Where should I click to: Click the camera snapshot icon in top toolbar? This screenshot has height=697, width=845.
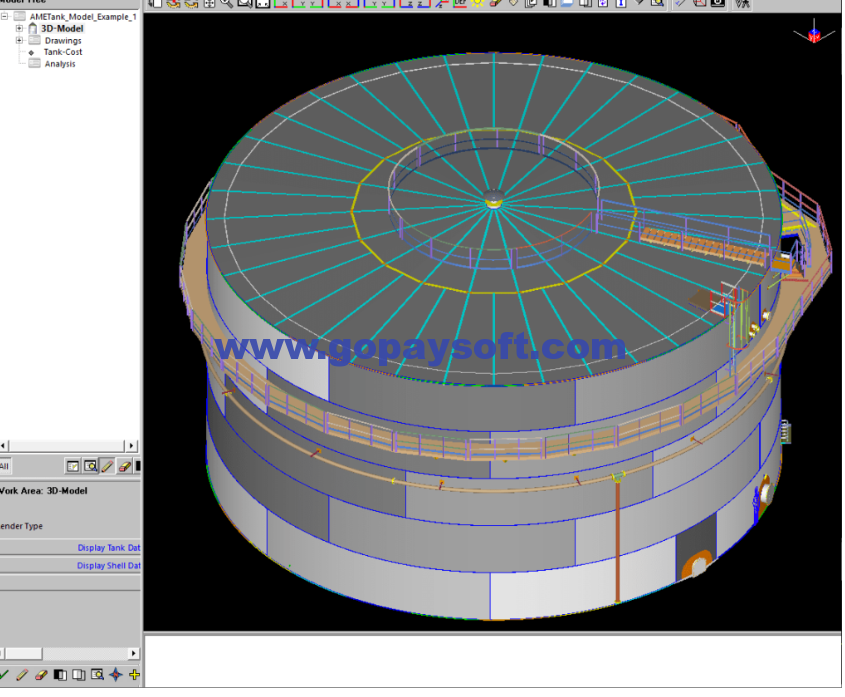[718, 3]
